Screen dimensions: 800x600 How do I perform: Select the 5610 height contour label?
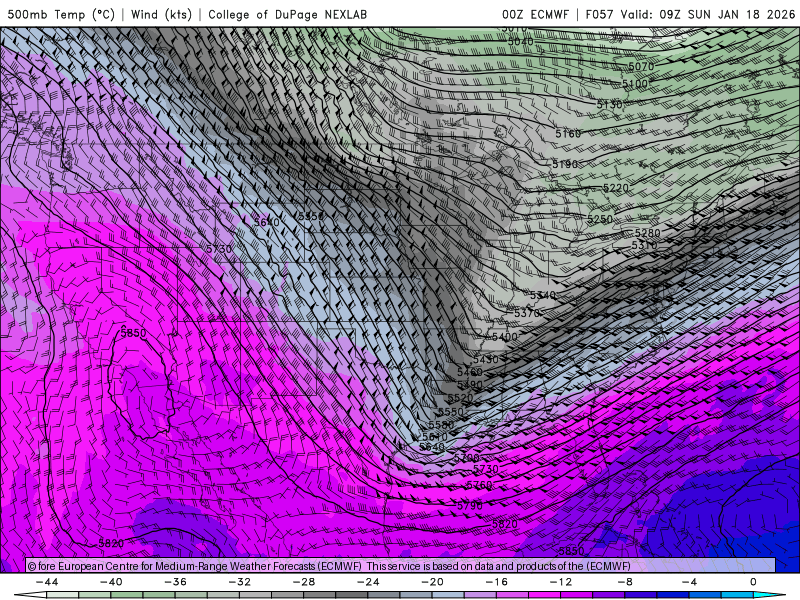[435, 437]
